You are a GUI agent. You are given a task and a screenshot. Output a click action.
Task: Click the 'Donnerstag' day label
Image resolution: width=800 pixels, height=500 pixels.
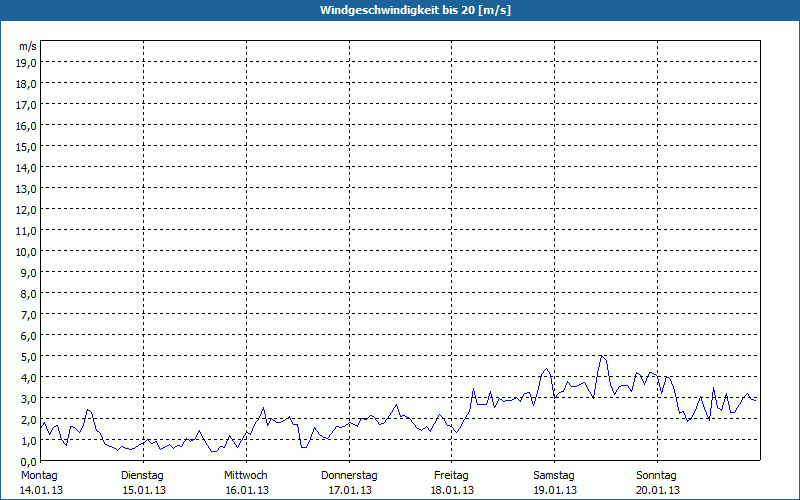(x=349, y=476)
